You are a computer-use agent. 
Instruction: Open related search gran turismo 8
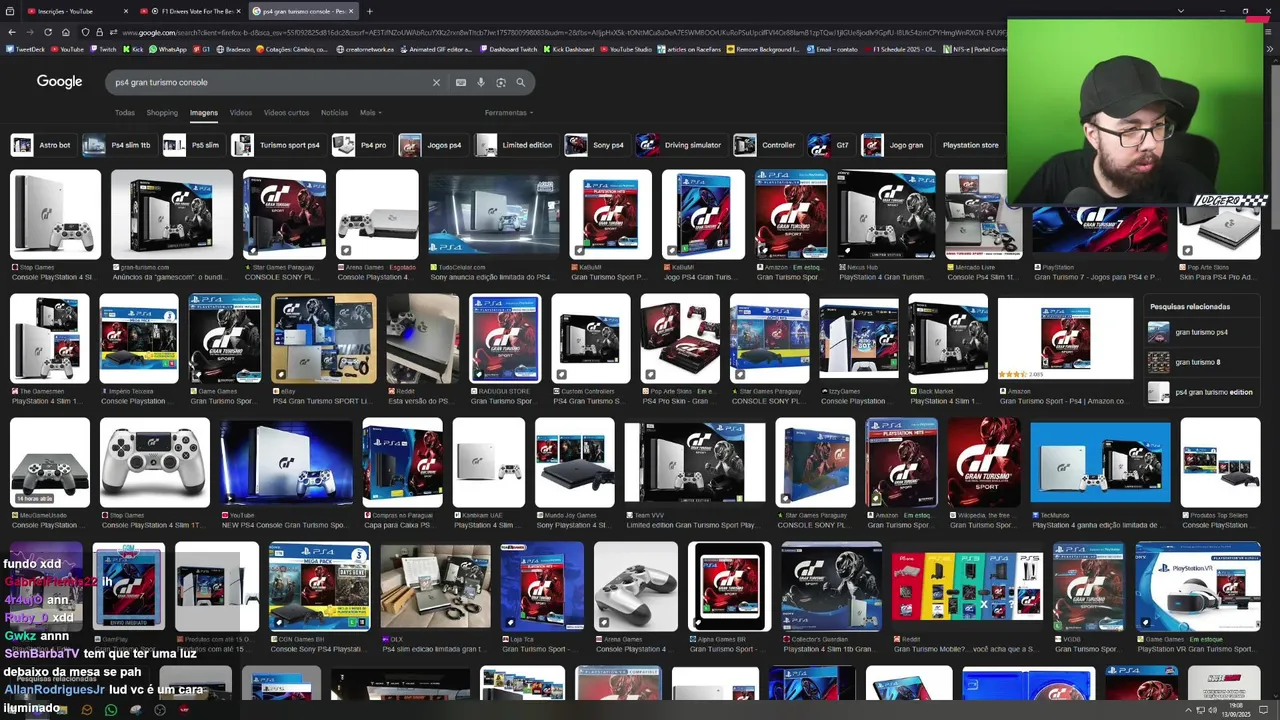(1201, 362)
